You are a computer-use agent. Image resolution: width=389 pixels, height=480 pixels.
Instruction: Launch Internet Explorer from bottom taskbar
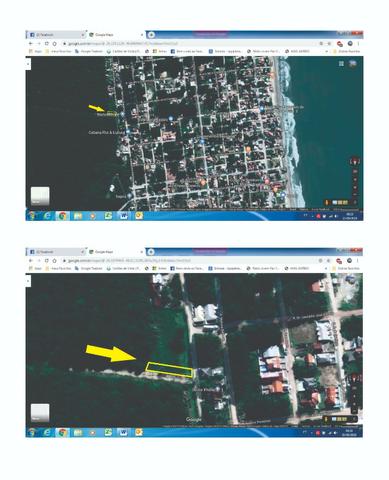[47, 433]
